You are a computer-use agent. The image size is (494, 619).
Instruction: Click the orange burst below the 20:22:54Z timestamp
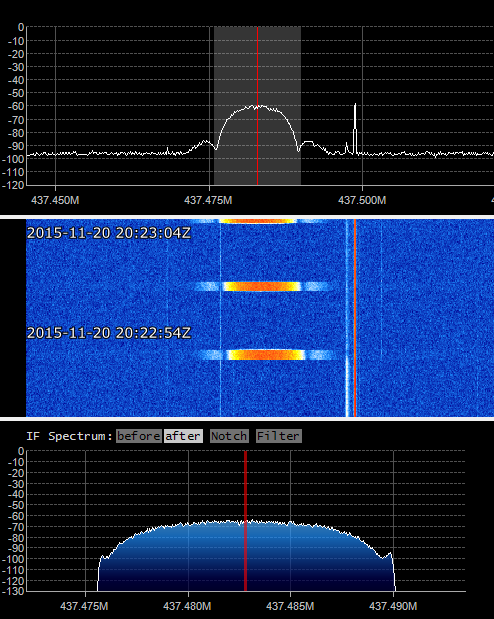tap(267, 355)
